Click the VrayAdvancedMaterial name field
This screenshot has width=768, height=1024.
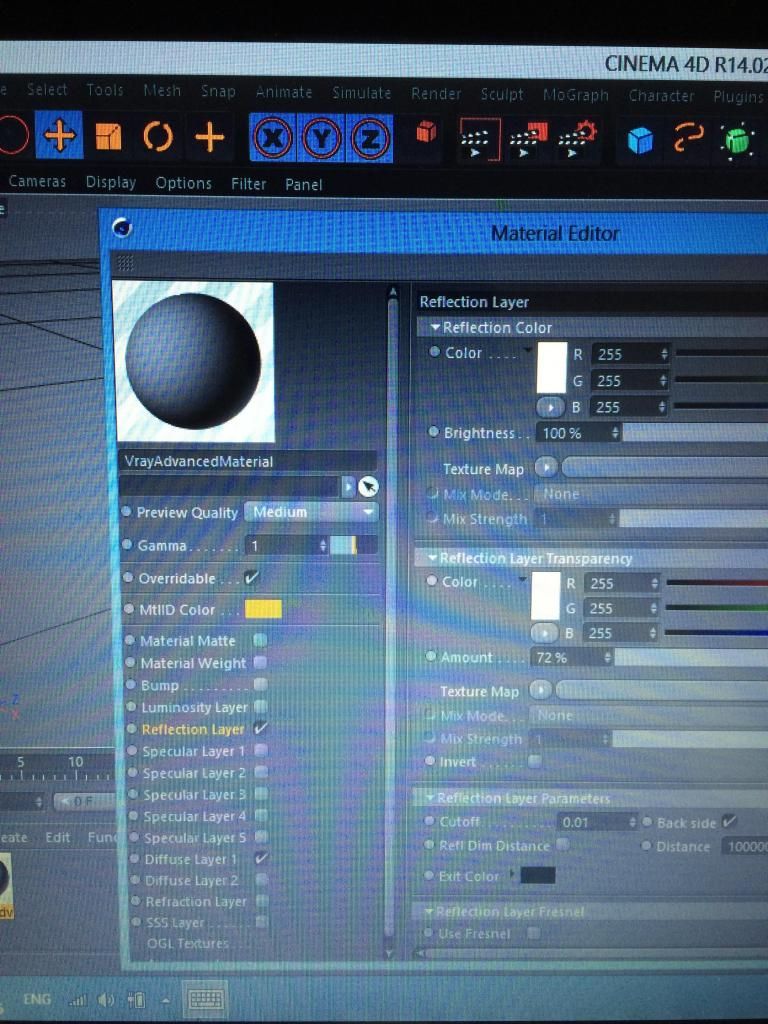point(248,461)
